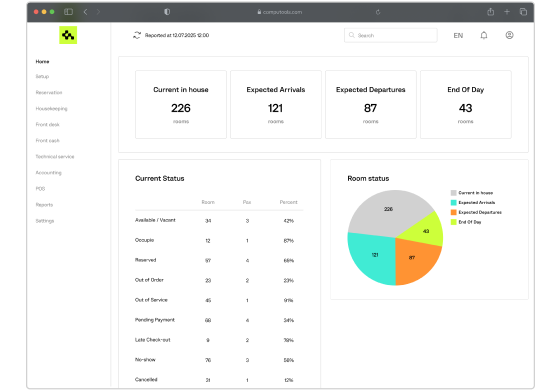Click the gray Current in house legend swatch

[454, 193]
